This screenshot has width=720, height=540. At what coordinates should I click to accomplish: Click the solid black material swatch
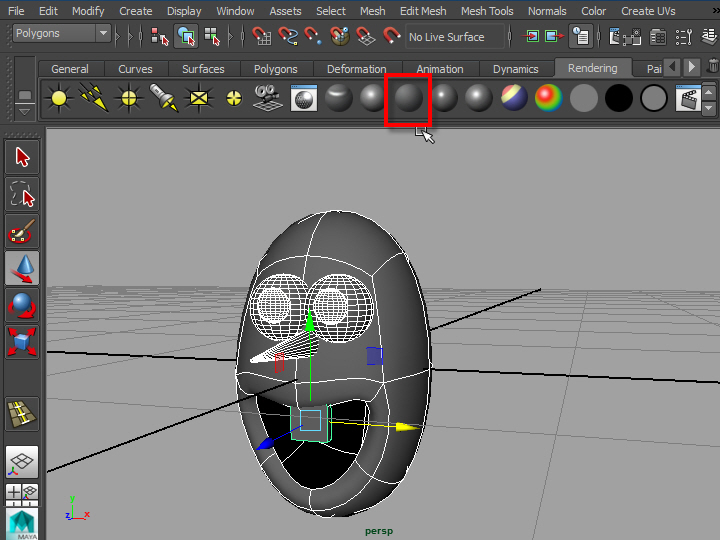click(x=619, y=98)
